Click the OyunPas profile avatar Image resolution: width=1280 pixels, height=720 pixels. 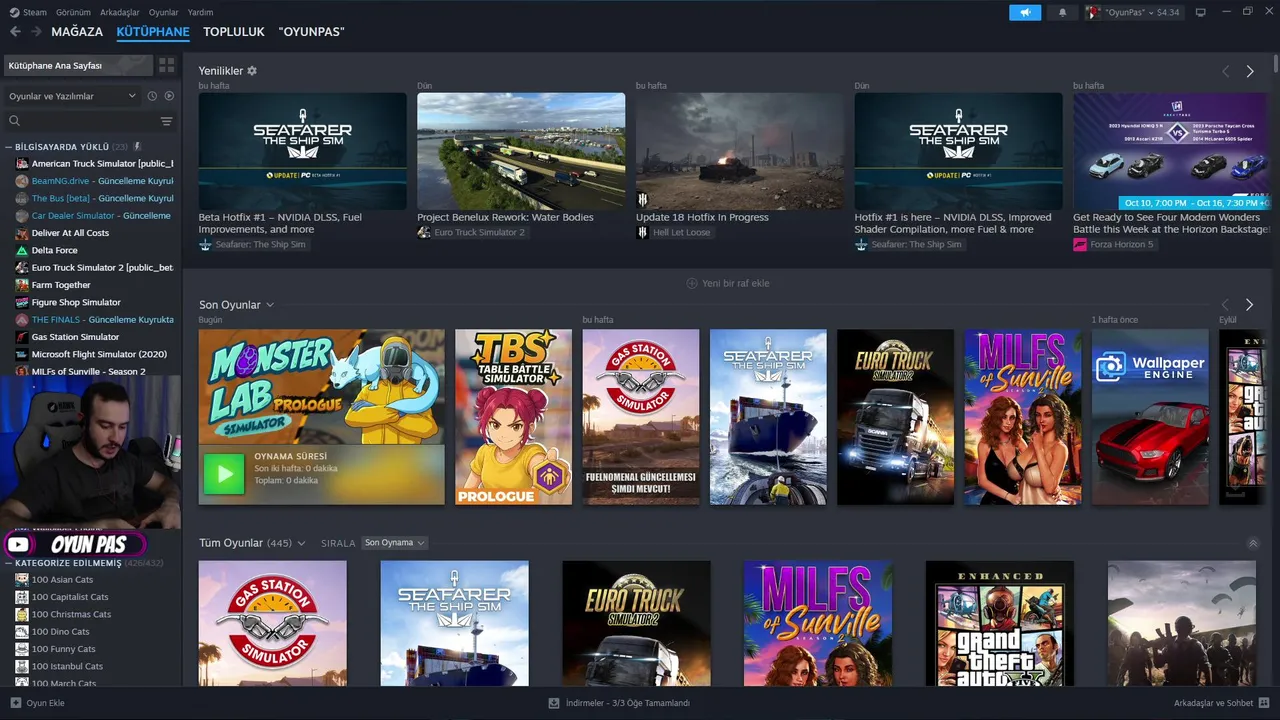[x=1094, y=12]
